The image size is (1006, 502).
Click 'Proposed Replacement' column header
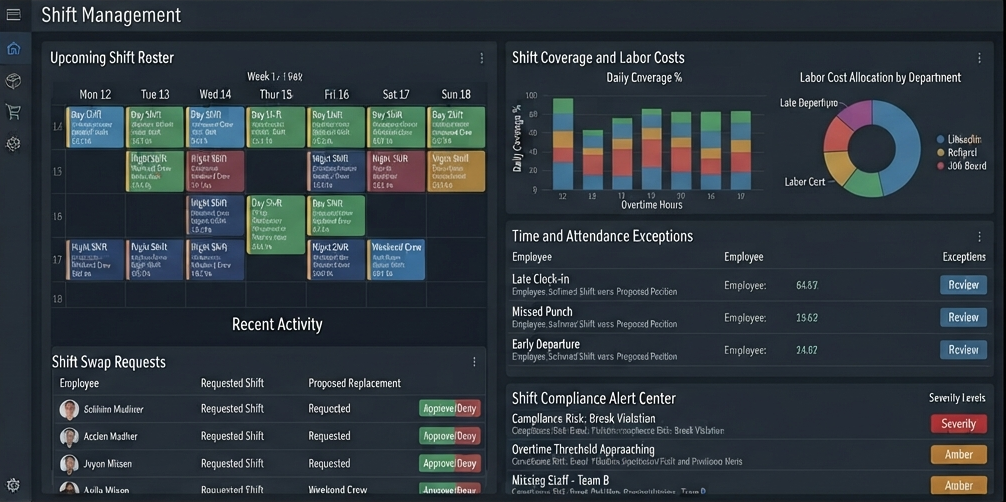354,383
